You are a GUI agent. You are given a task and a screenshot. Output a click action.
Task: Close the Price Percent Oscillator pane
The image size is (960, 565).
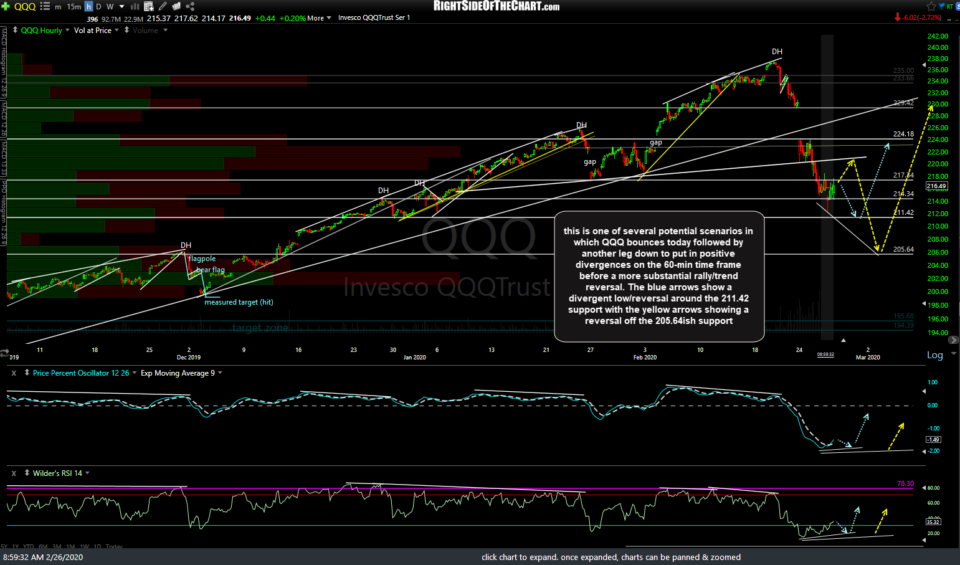coord(13,373)
